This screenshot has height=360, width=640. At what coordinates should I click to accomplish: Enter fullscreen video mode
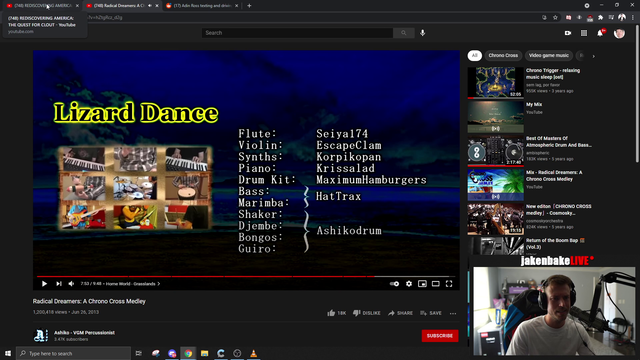click(449, 284)
